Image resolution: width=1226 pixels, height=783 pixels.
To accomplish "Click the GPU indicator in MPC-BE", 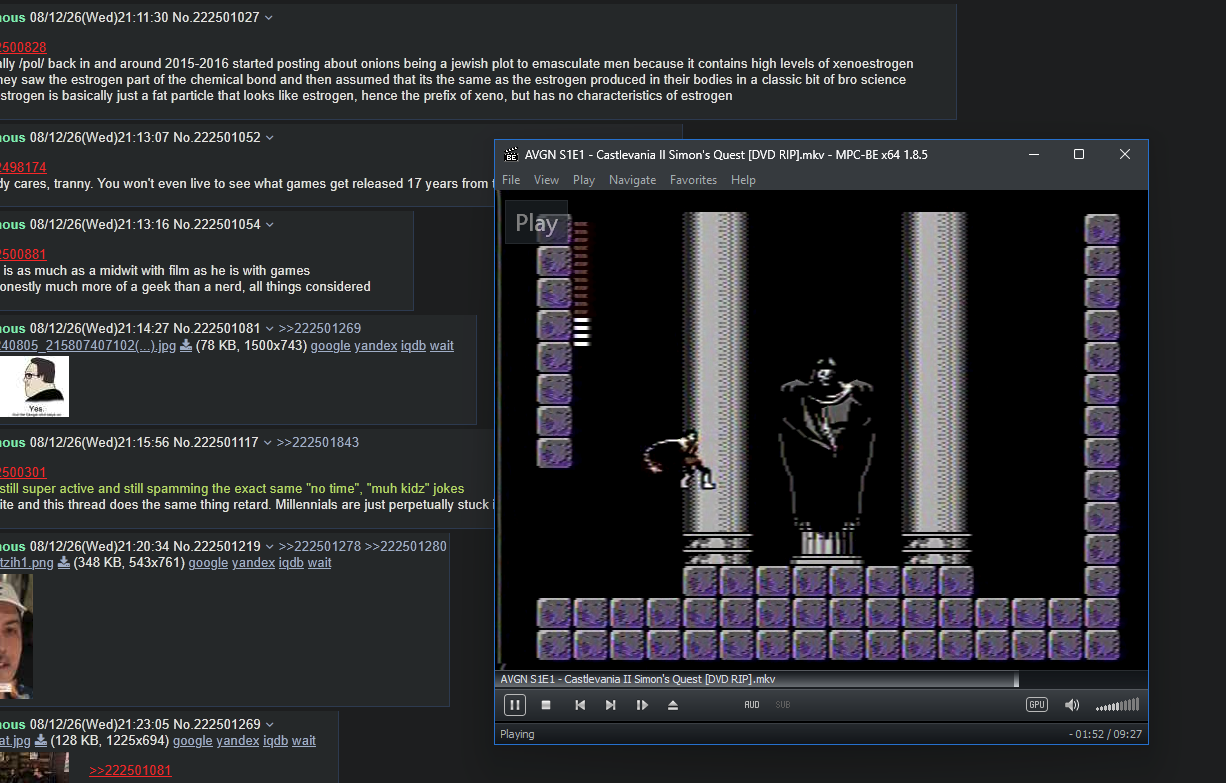I will 1037,705.
